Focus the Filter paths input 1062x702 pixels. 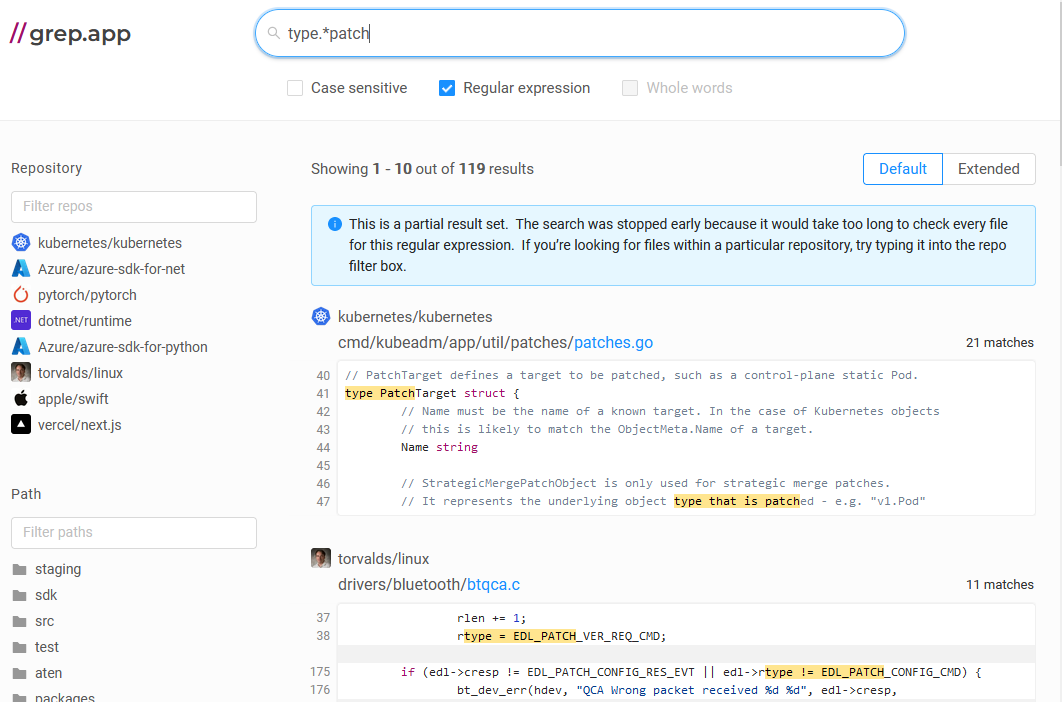pyautogui.click(x=134, y=533)
